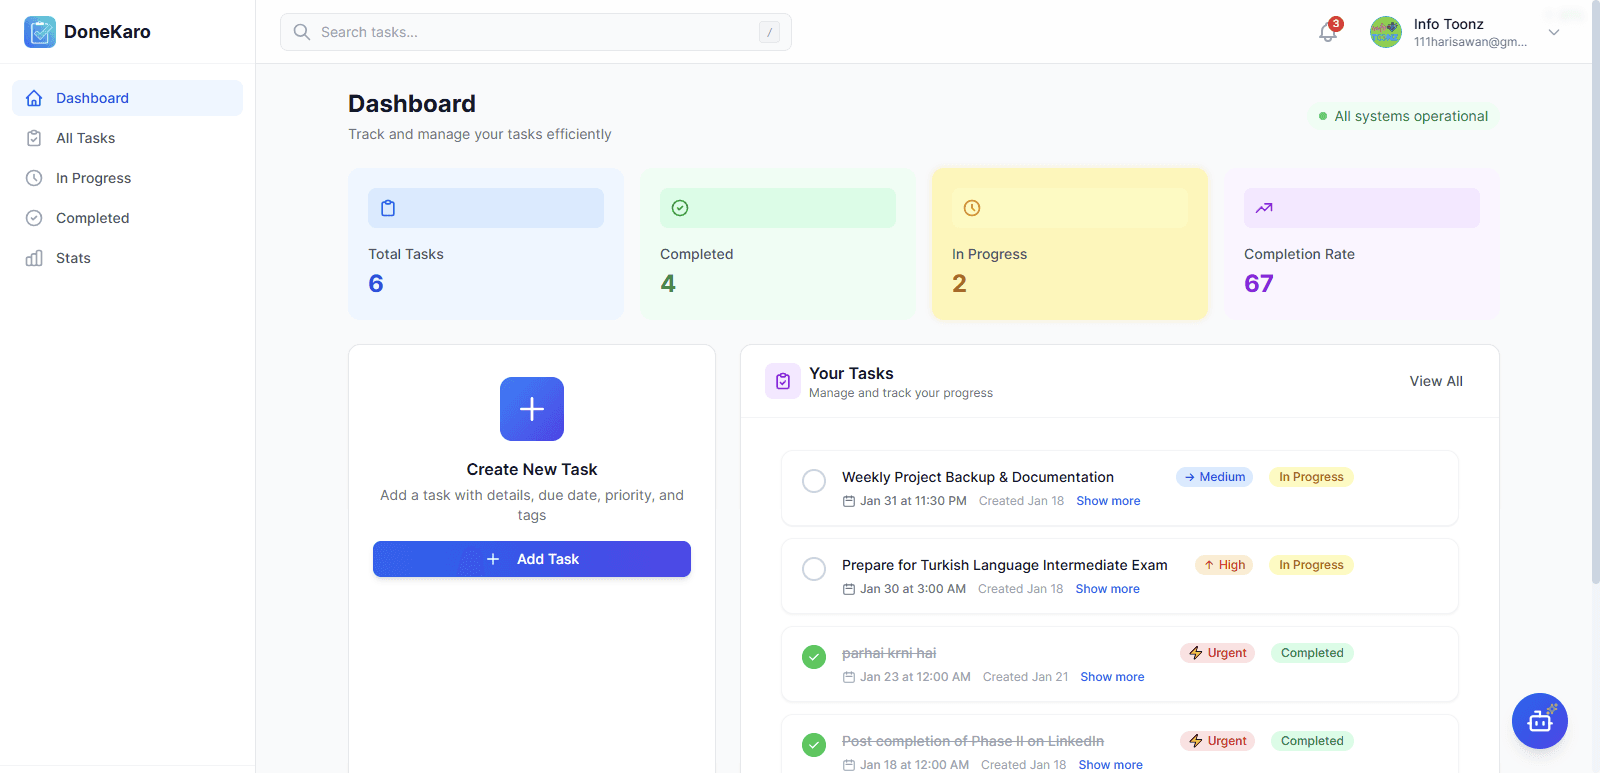Show more for parhai krni hai task
The width and height of the screenshot is (1600, 773).
click(1112, 677)
